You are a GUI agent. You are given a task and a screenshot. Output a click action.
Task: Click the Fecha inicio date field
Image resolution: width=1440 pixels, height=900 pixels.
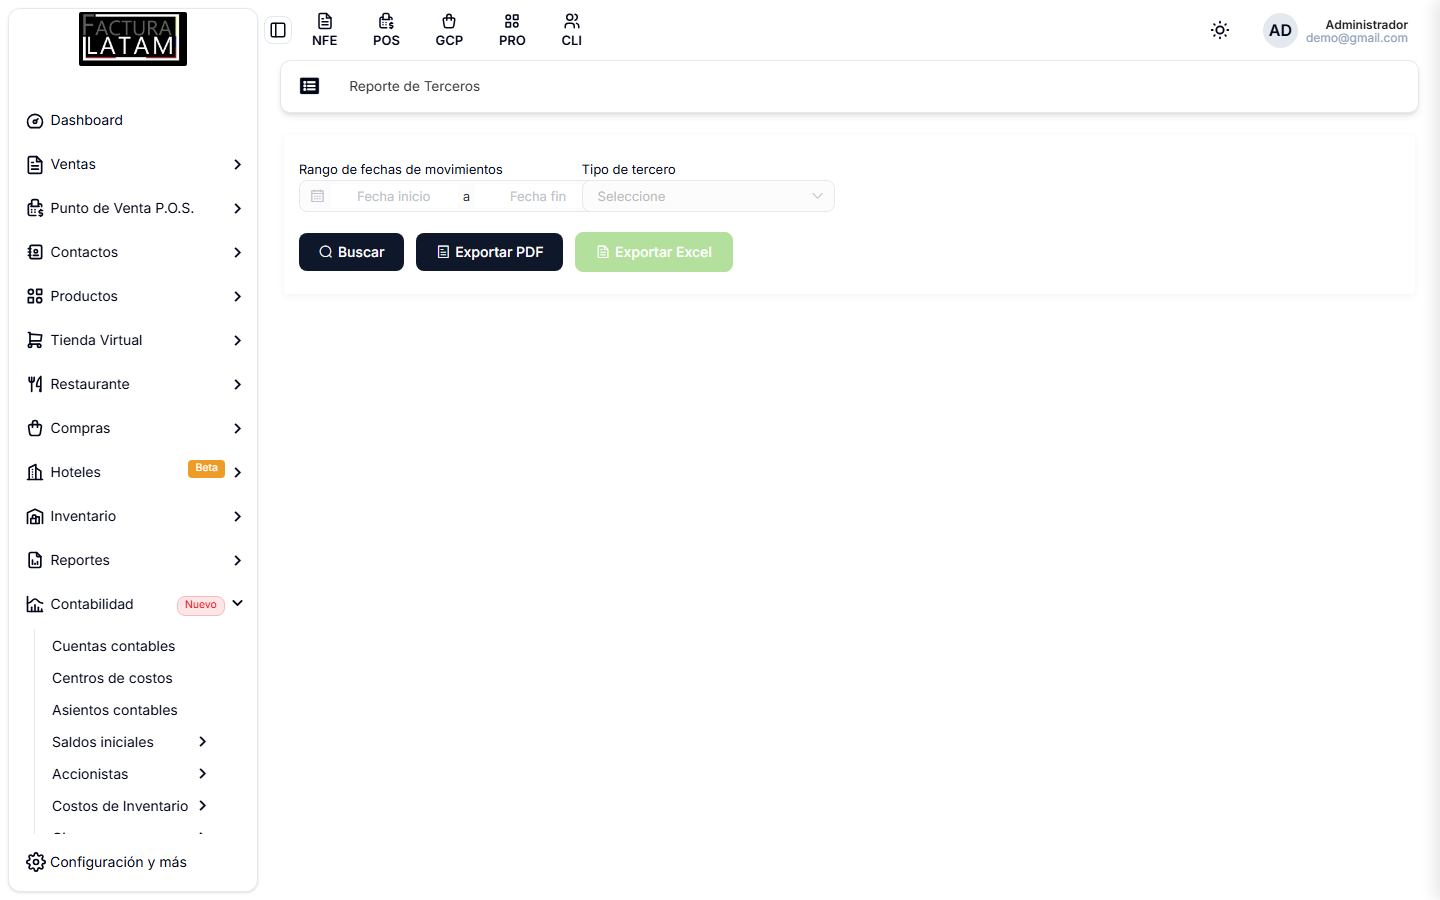click(394, 196)
